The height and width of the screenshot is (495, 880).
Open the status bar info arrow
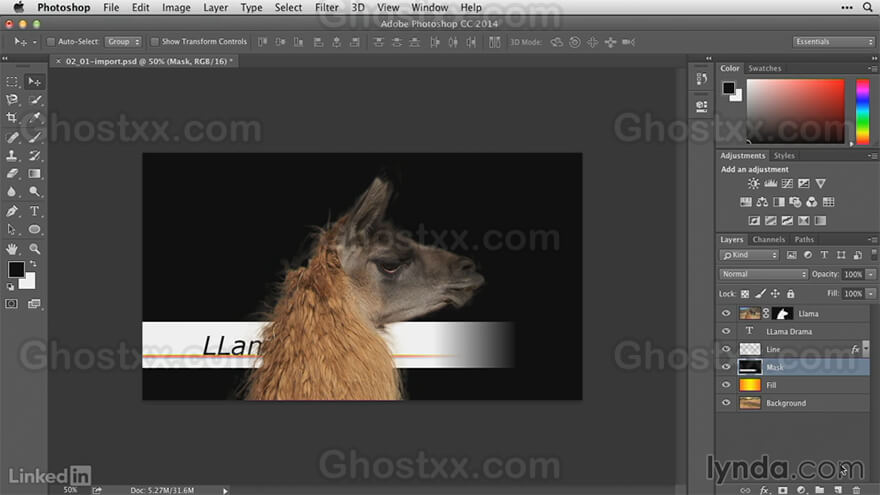225,491
